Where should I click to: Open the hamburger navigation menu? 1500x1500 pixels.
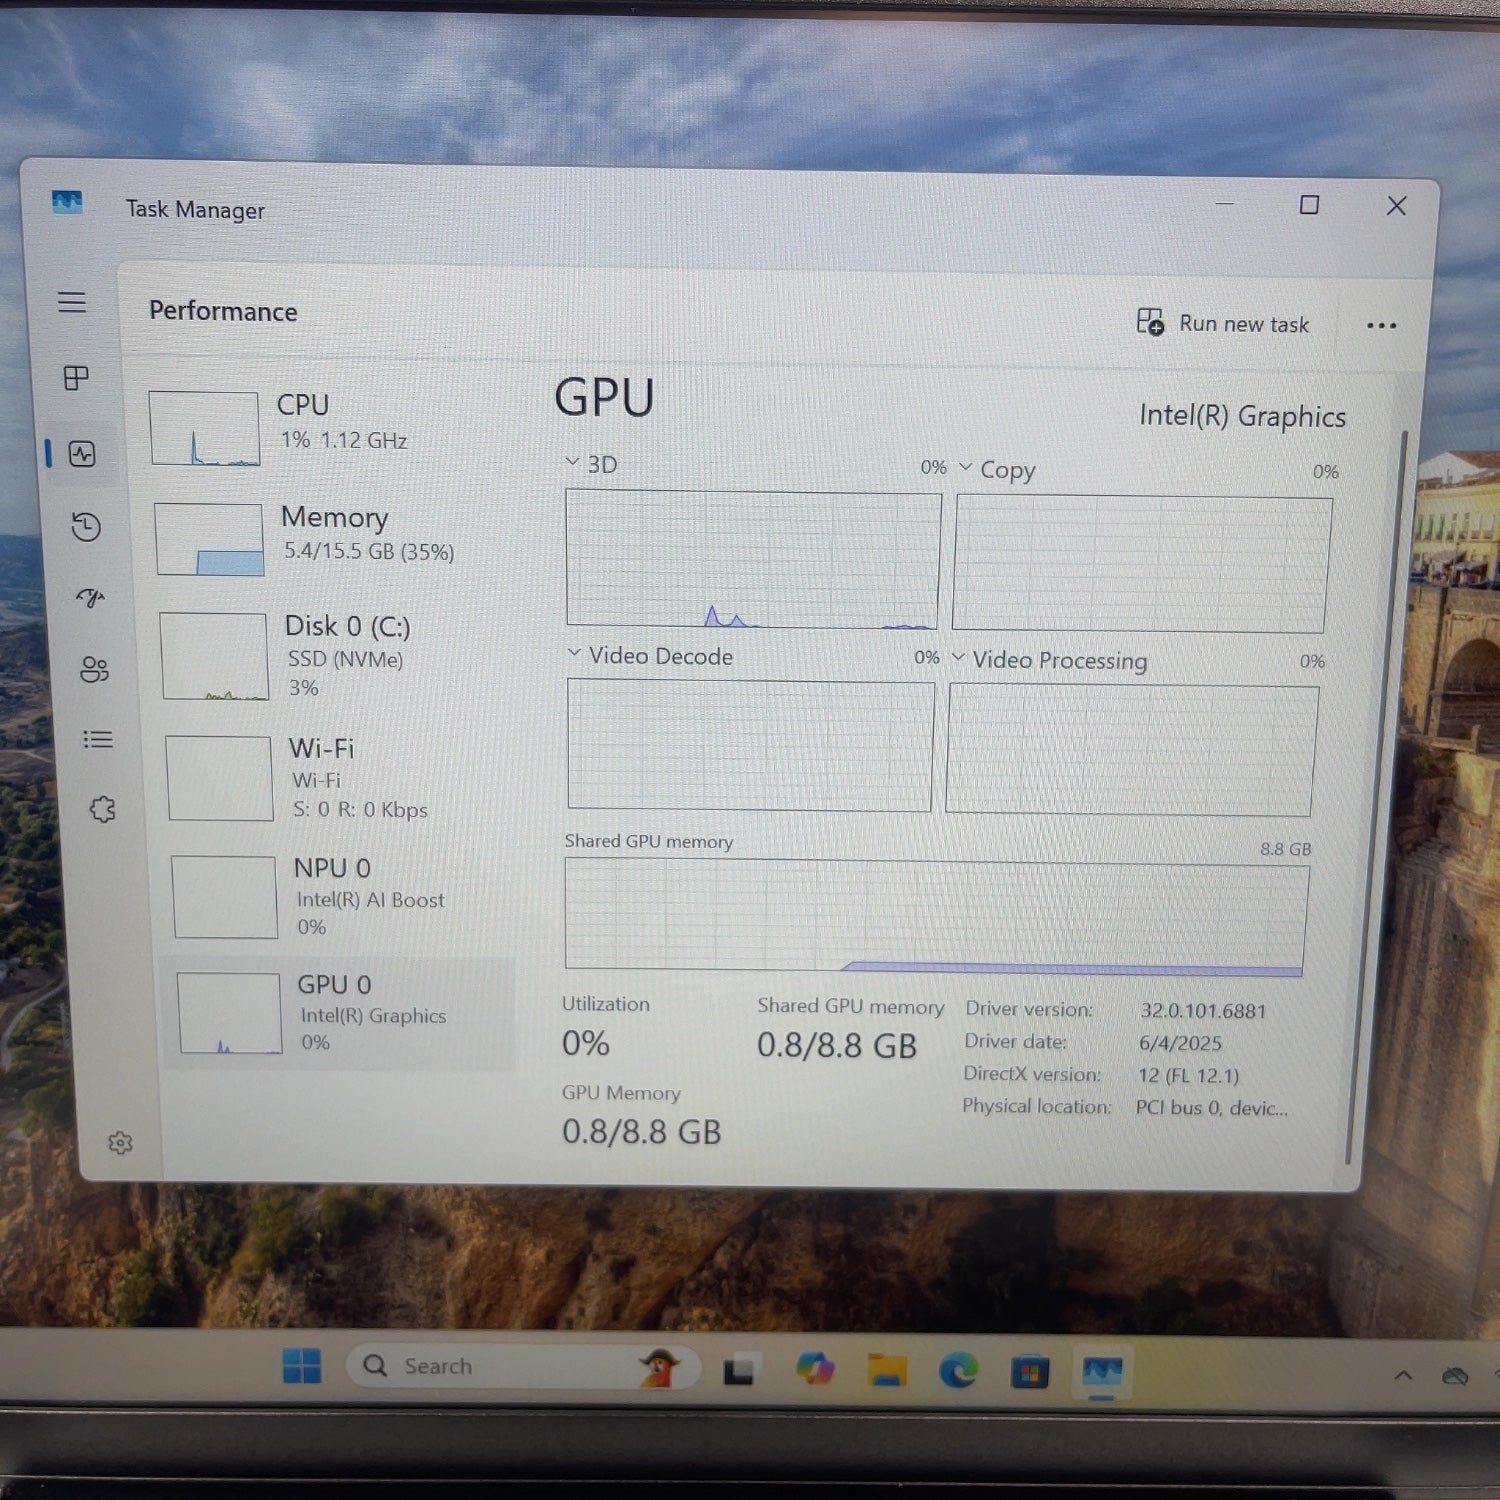[x=72, y=301]
